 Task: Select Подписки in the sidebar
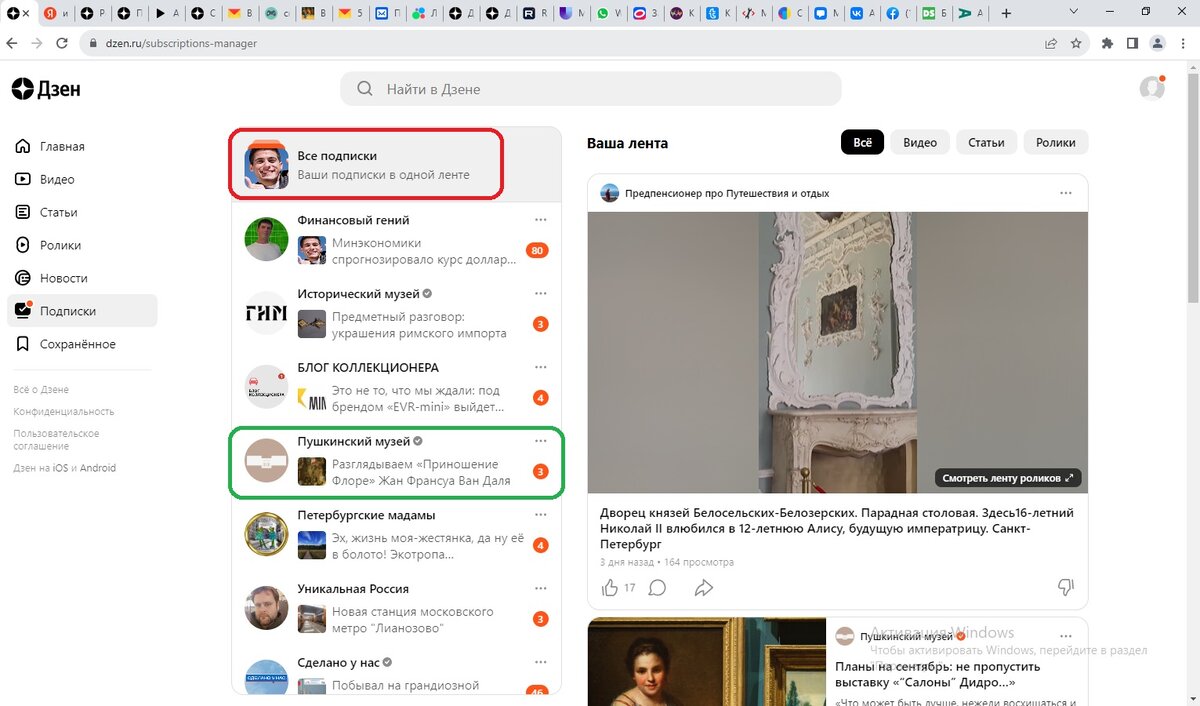(82, 311)
